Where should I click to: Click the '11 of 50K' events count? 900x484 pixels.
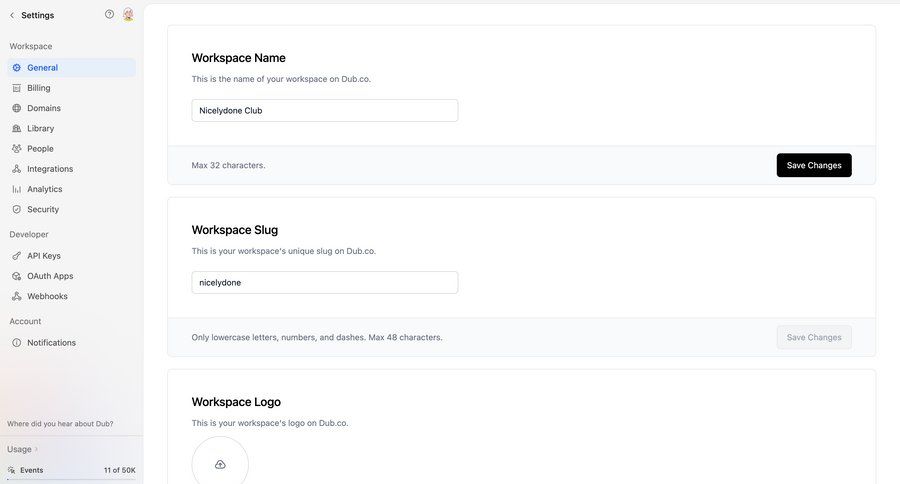point(119,470)
